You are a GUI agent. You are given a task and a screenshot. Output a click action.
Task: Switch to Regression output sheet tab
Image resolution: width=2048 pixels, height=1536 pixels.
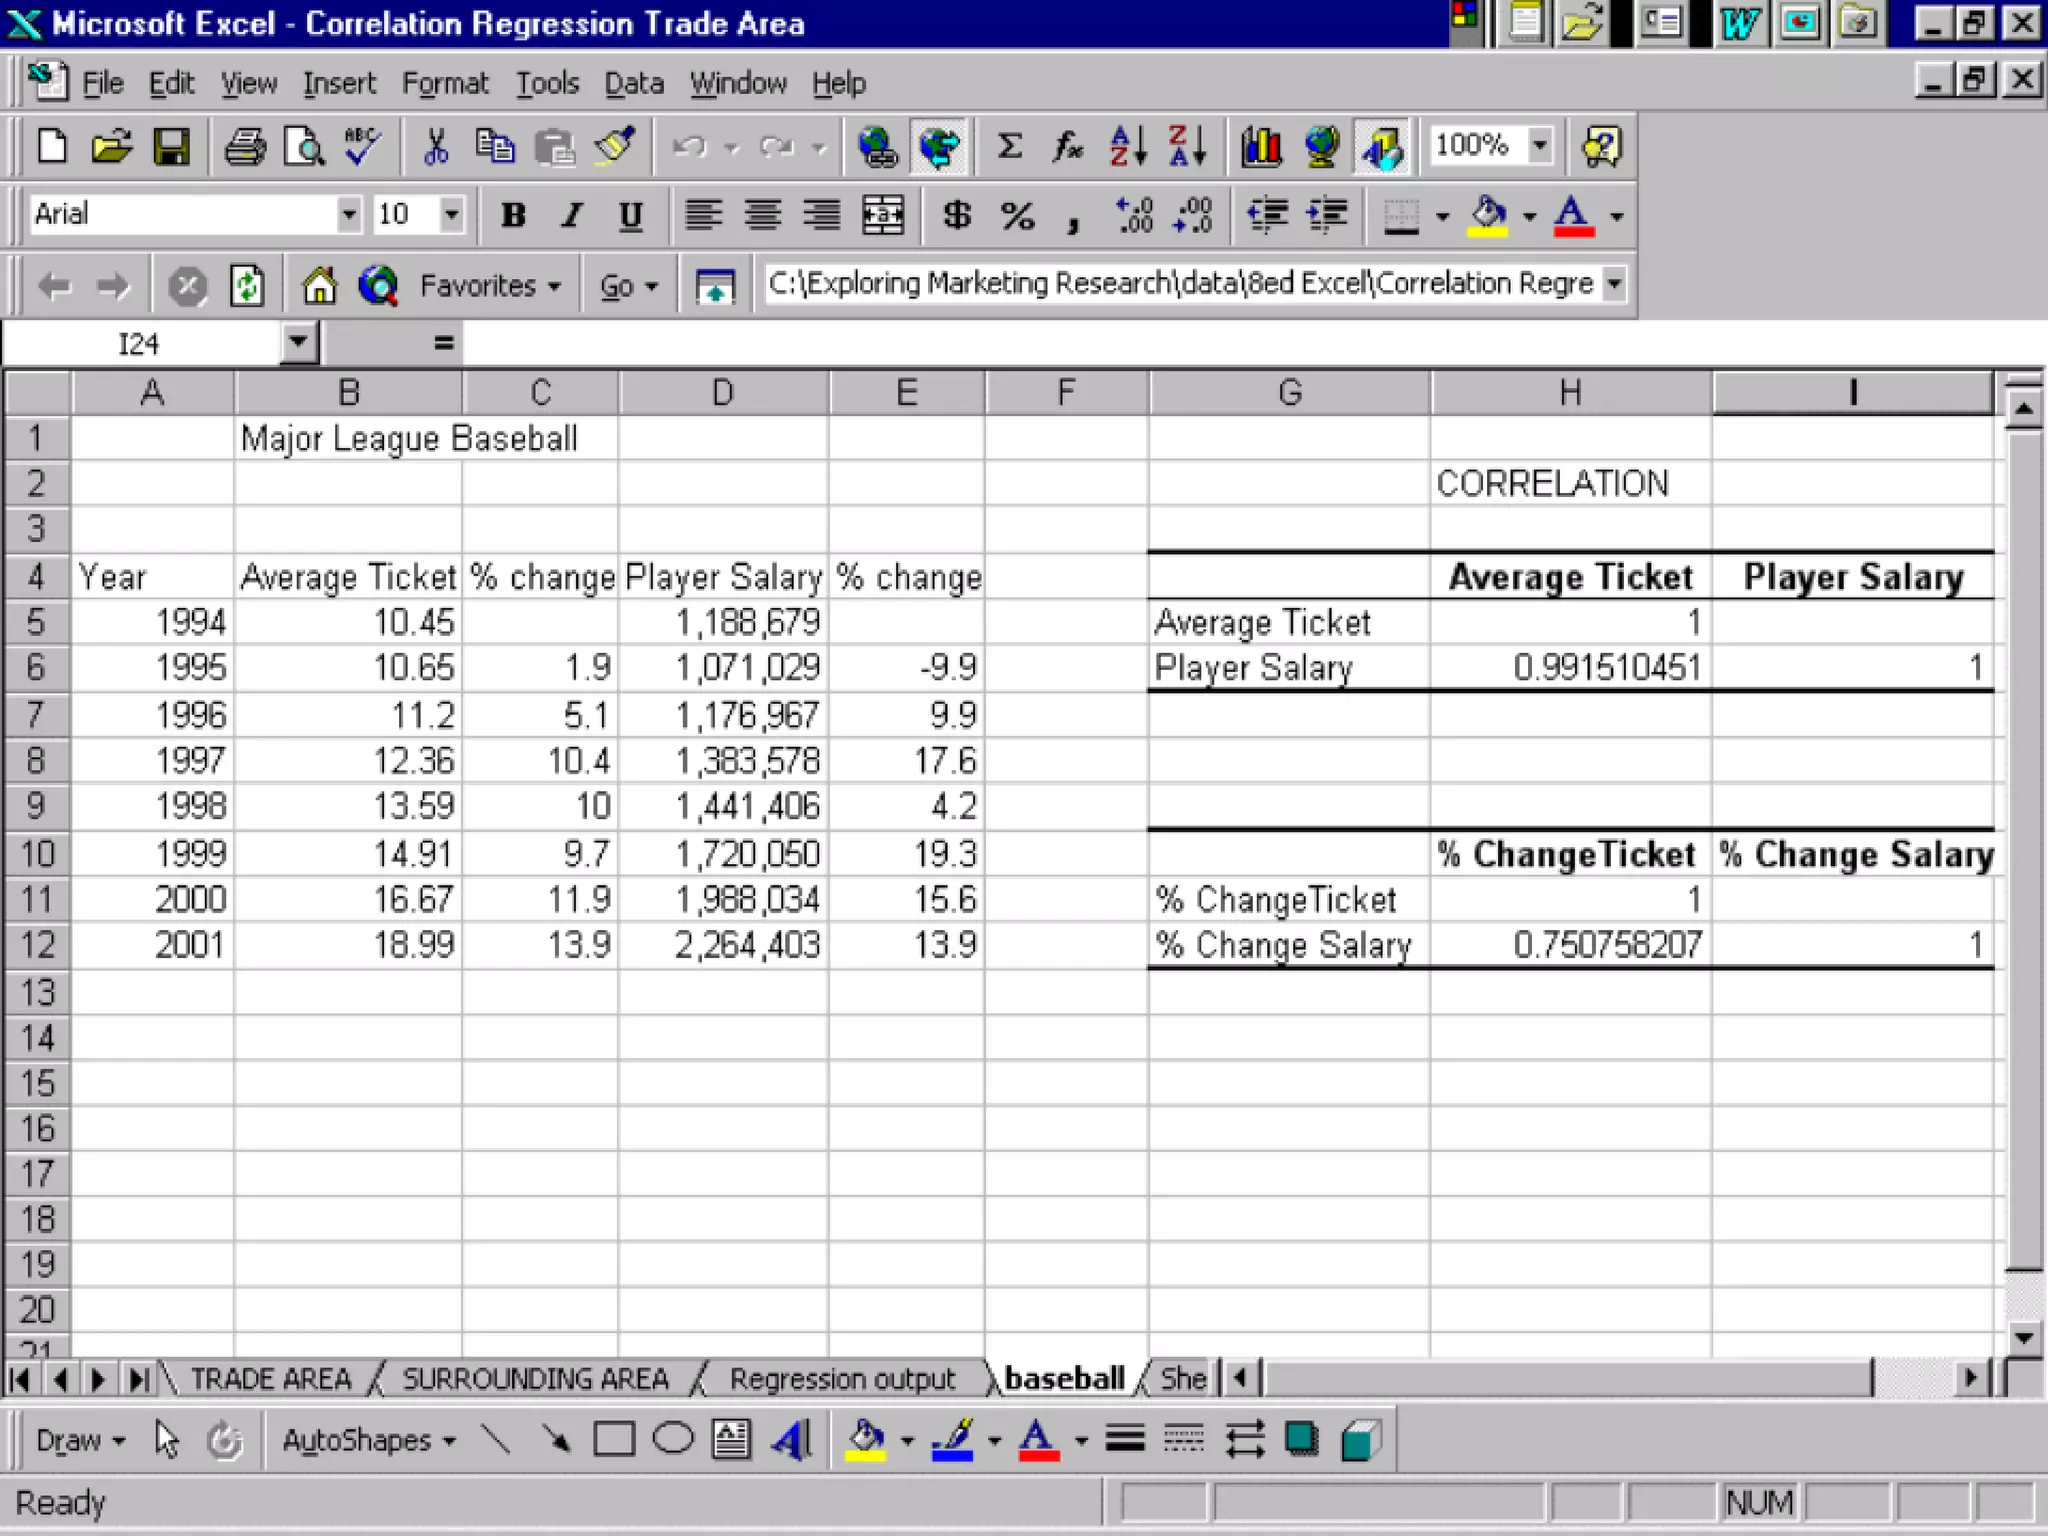click(841, 1379)
